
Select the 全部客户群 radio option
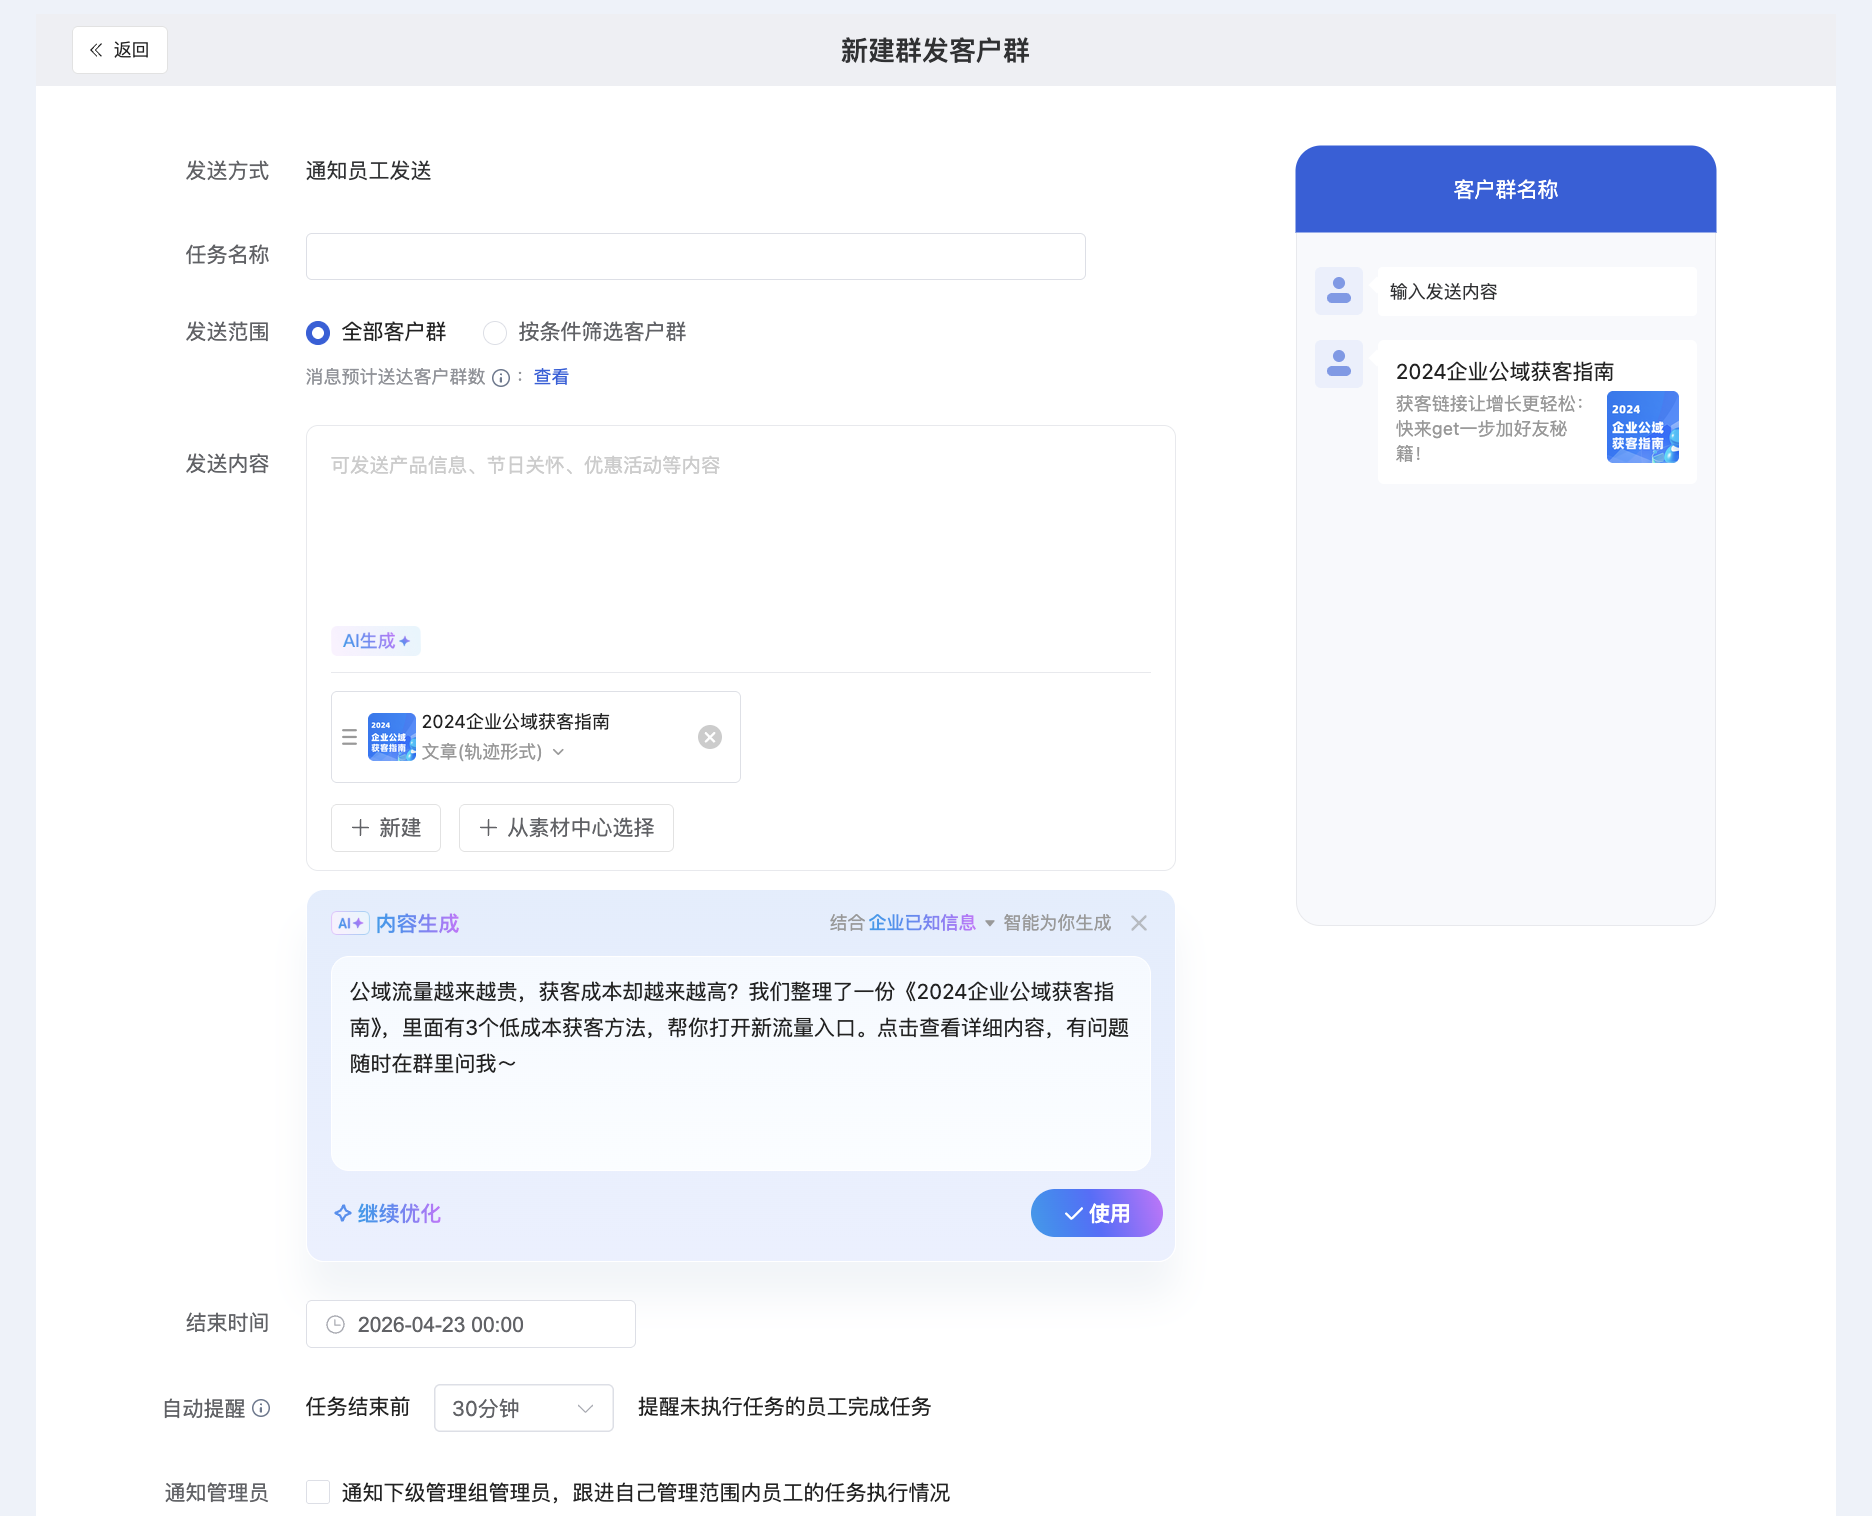pos(318,332)
